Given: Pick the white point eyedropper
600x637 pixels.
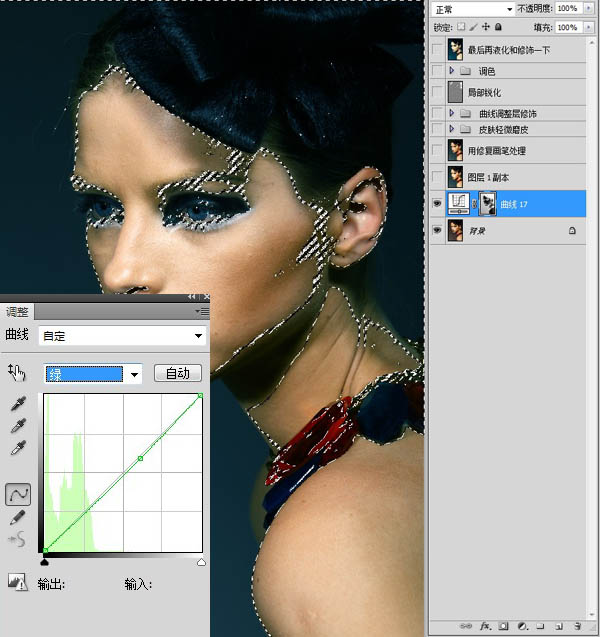Looking at the screenshot, I should click(x=18, y=448).
